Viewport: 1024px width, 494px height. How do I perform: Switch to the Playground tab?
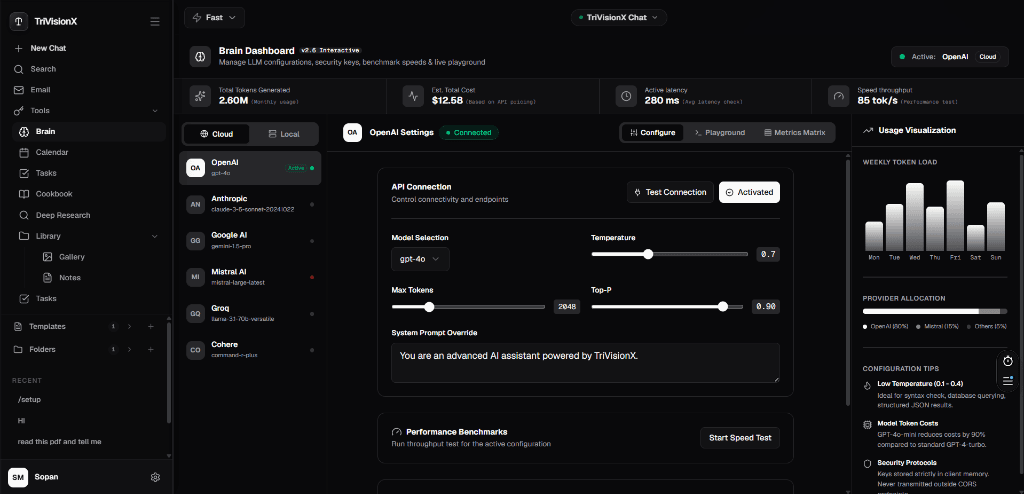click(720, 133)
